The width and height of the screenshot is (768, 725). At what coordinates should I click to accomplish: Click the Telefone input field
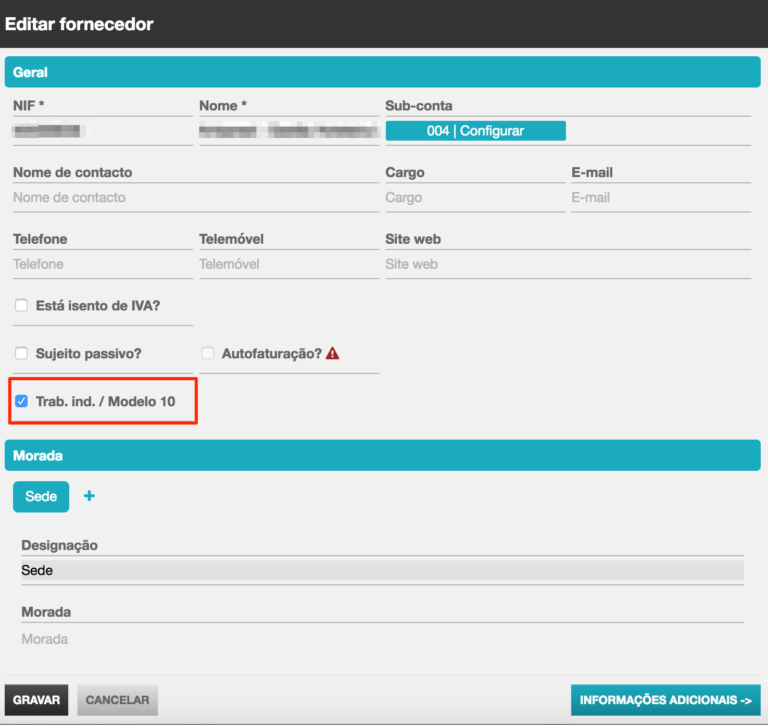pos(102,264)
